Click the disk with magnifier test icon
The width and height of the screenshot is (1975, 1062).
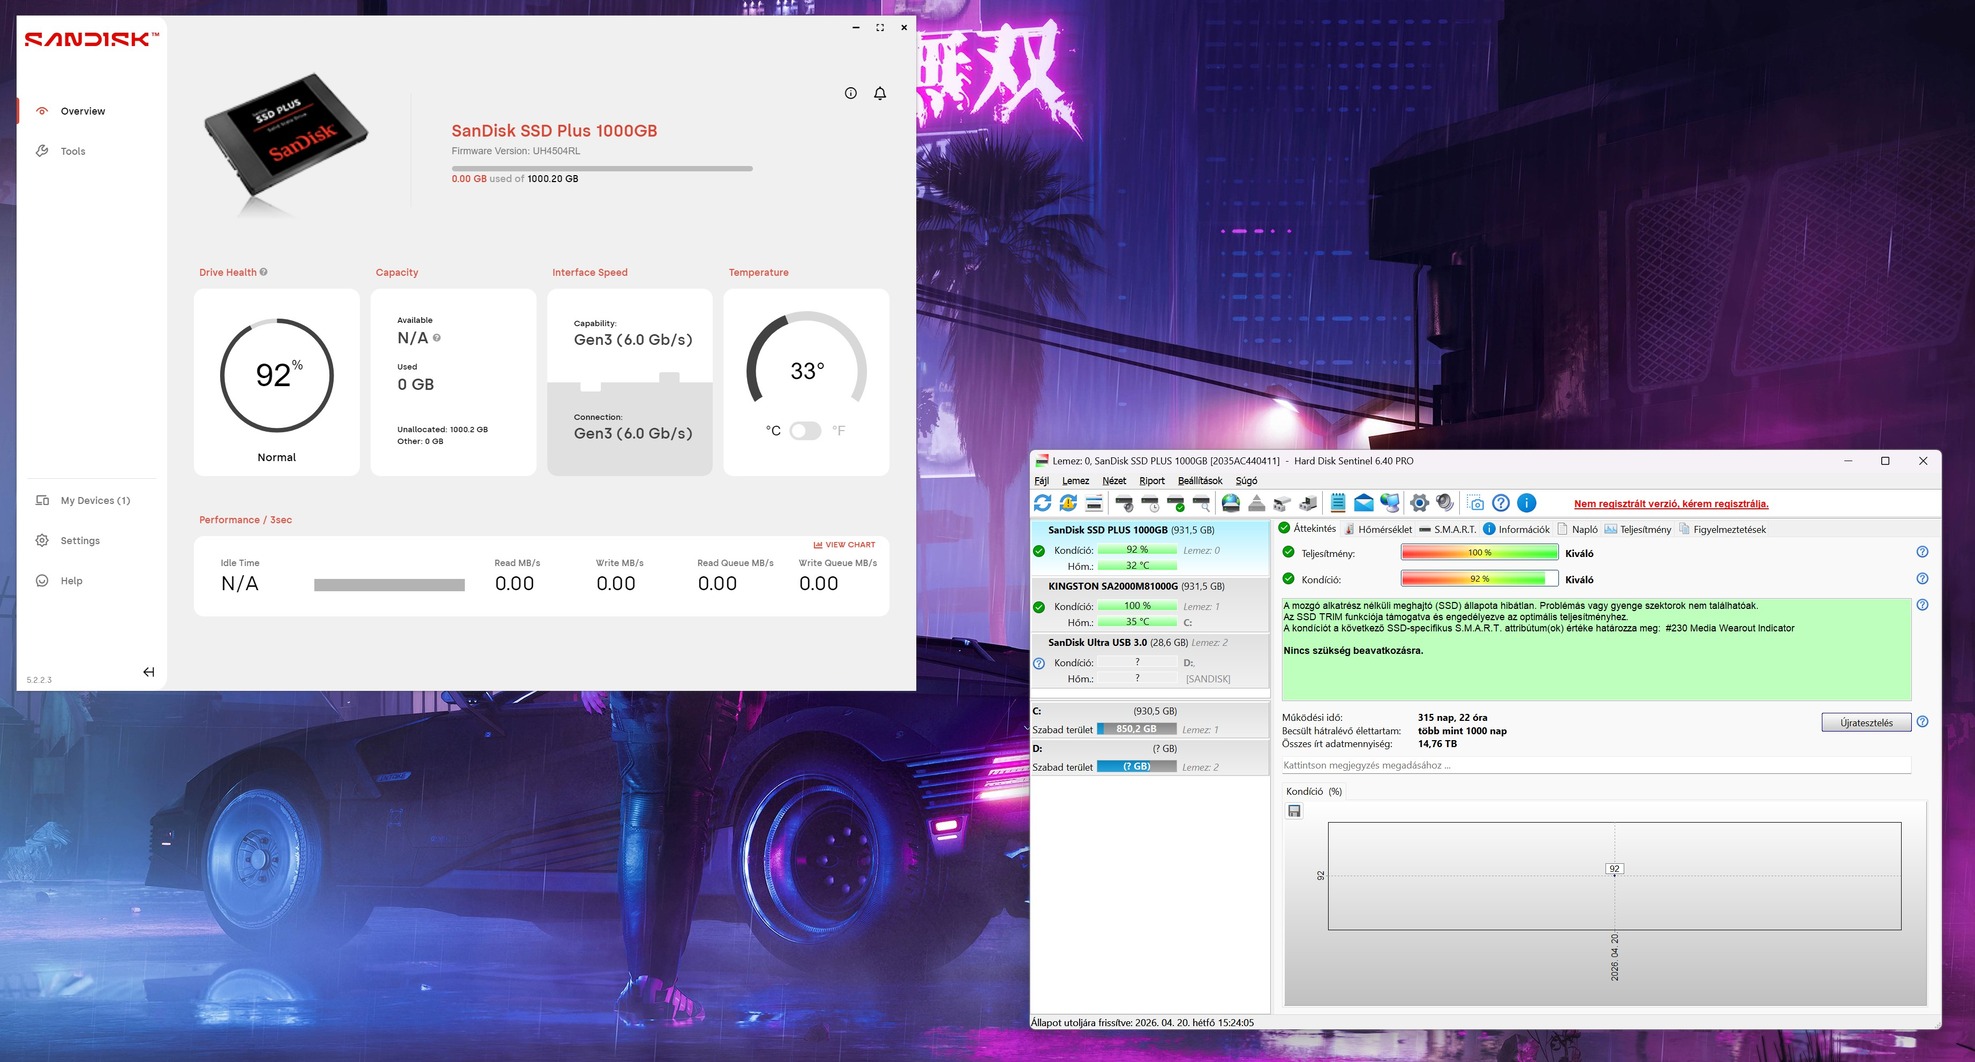(x=1202, y=503)
